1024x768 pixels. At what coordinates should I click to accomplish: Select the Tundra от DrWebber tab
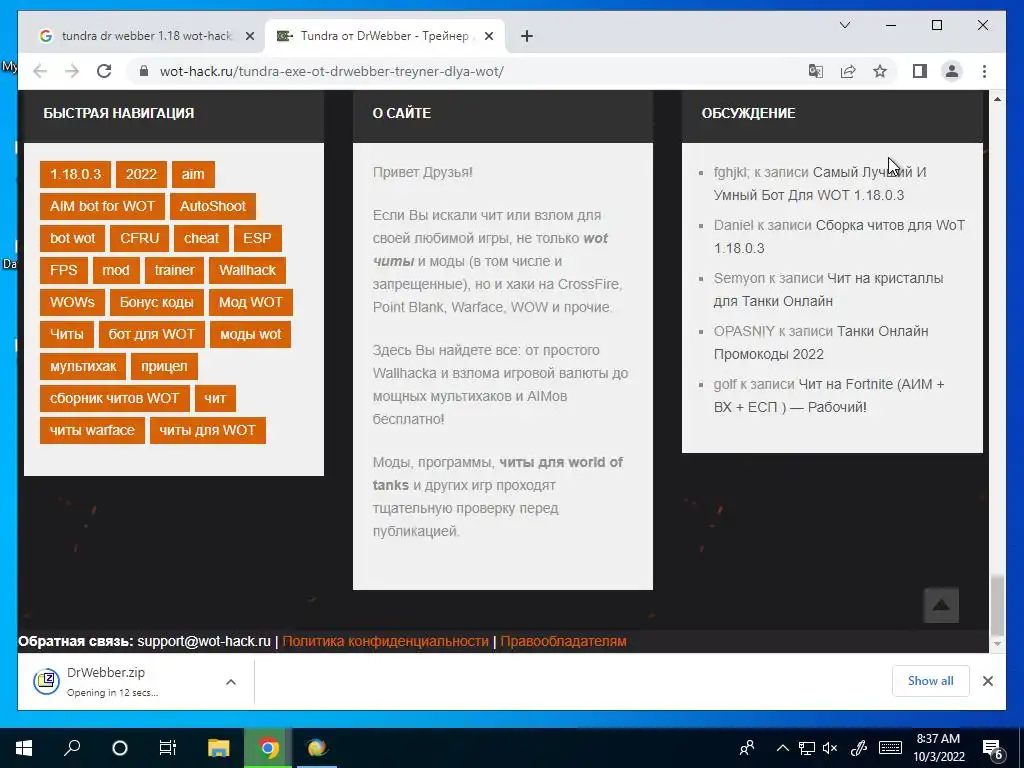point(384,36)
